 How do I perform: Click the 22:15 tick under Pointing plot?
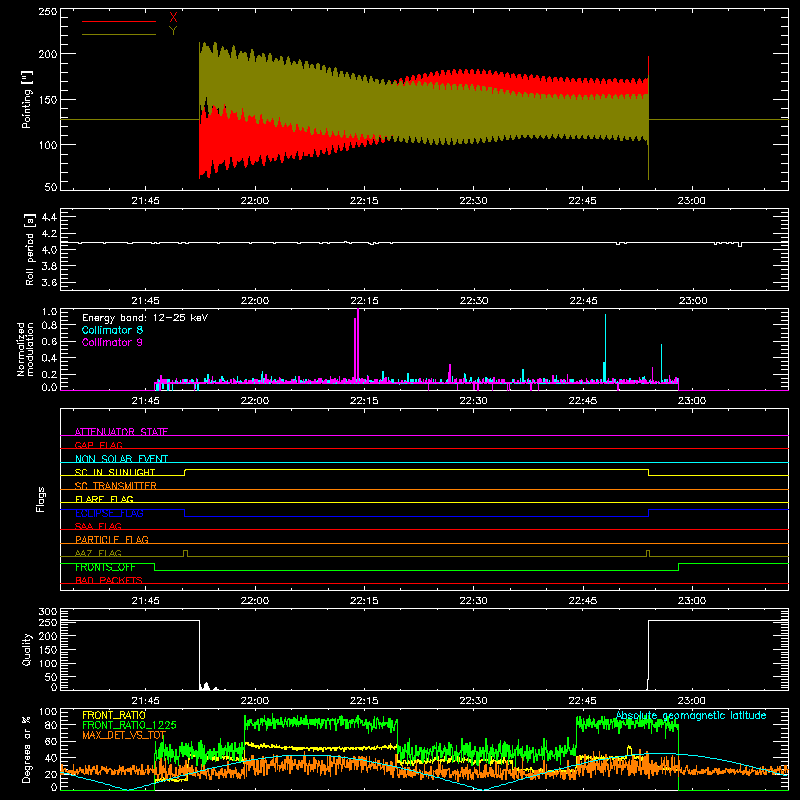tap(364, 201)
